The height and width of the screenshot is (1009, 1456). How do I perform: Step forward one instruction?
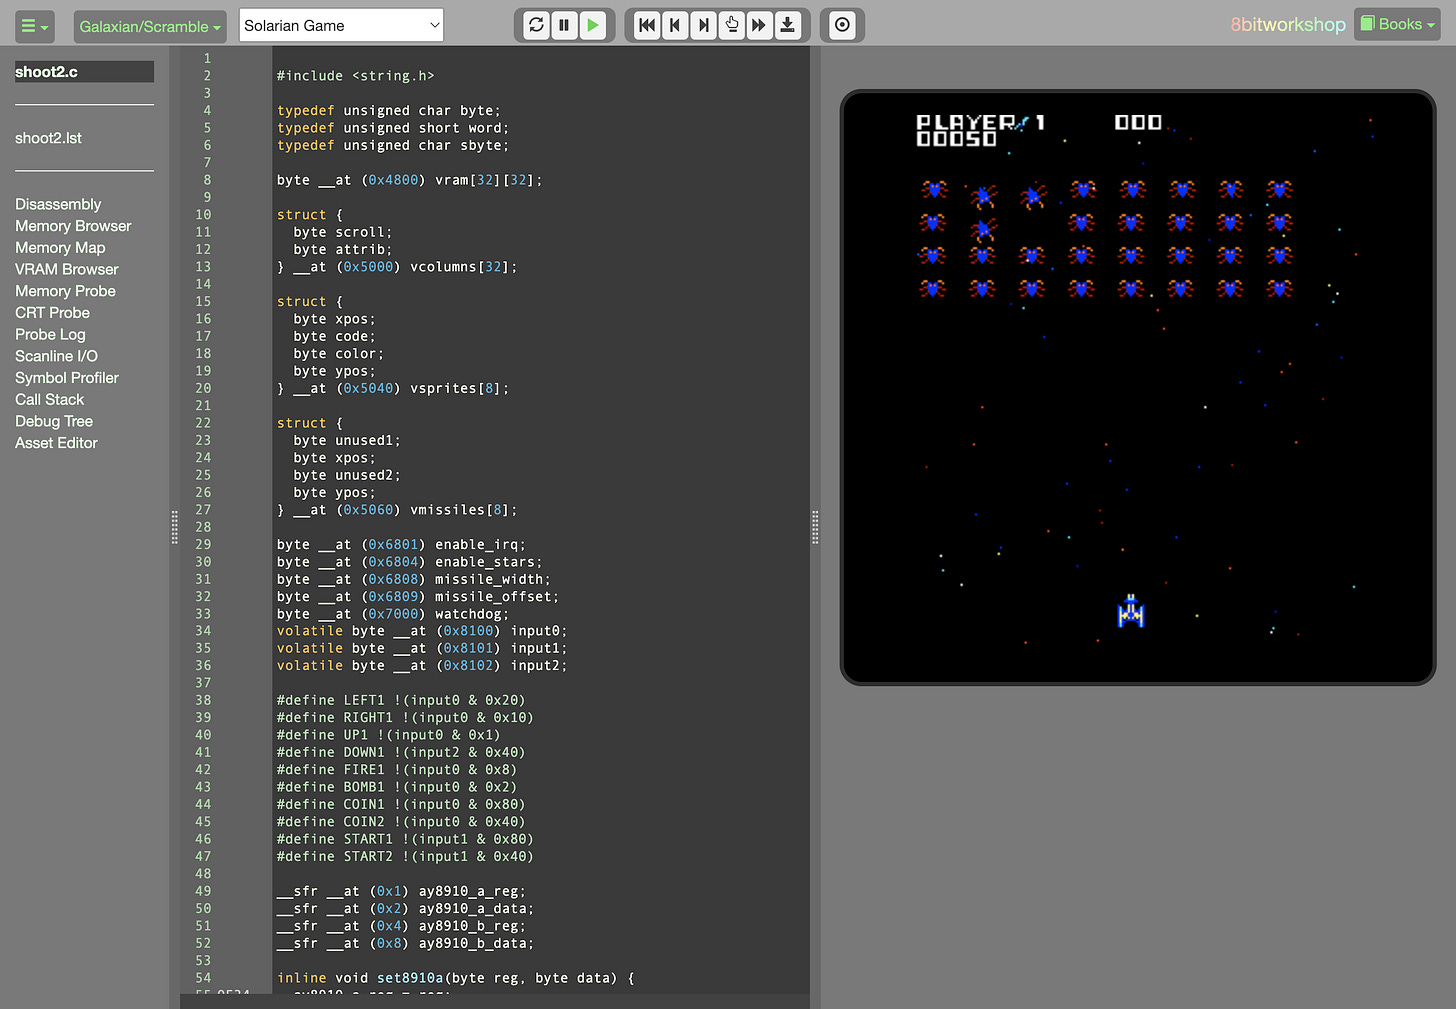[703, 25]
